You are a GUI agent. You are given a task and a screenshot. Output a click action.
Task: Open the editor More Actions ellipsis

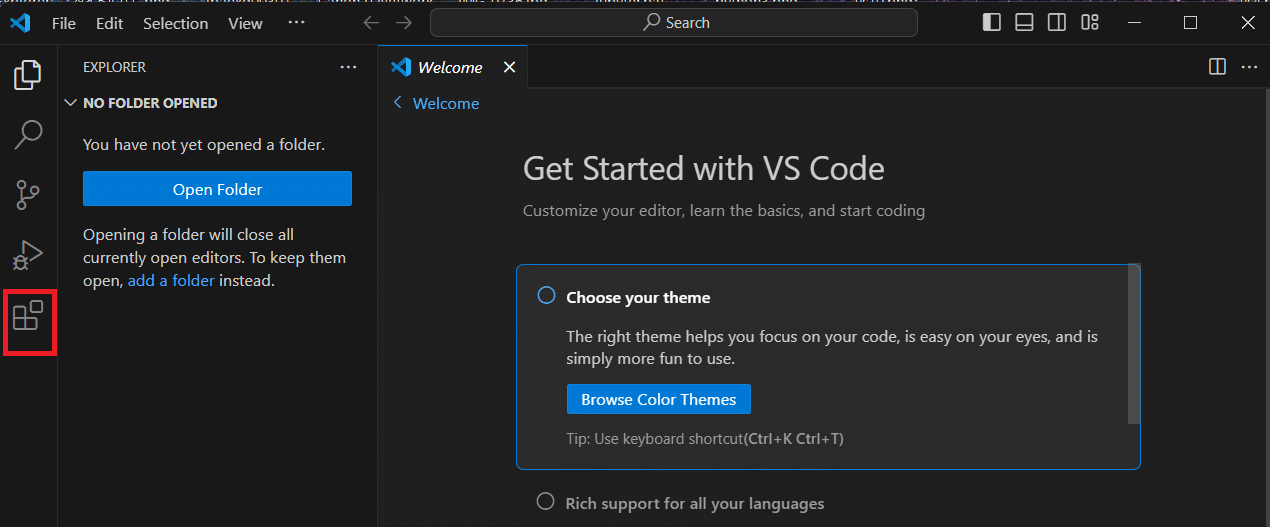click(1249, 67)
